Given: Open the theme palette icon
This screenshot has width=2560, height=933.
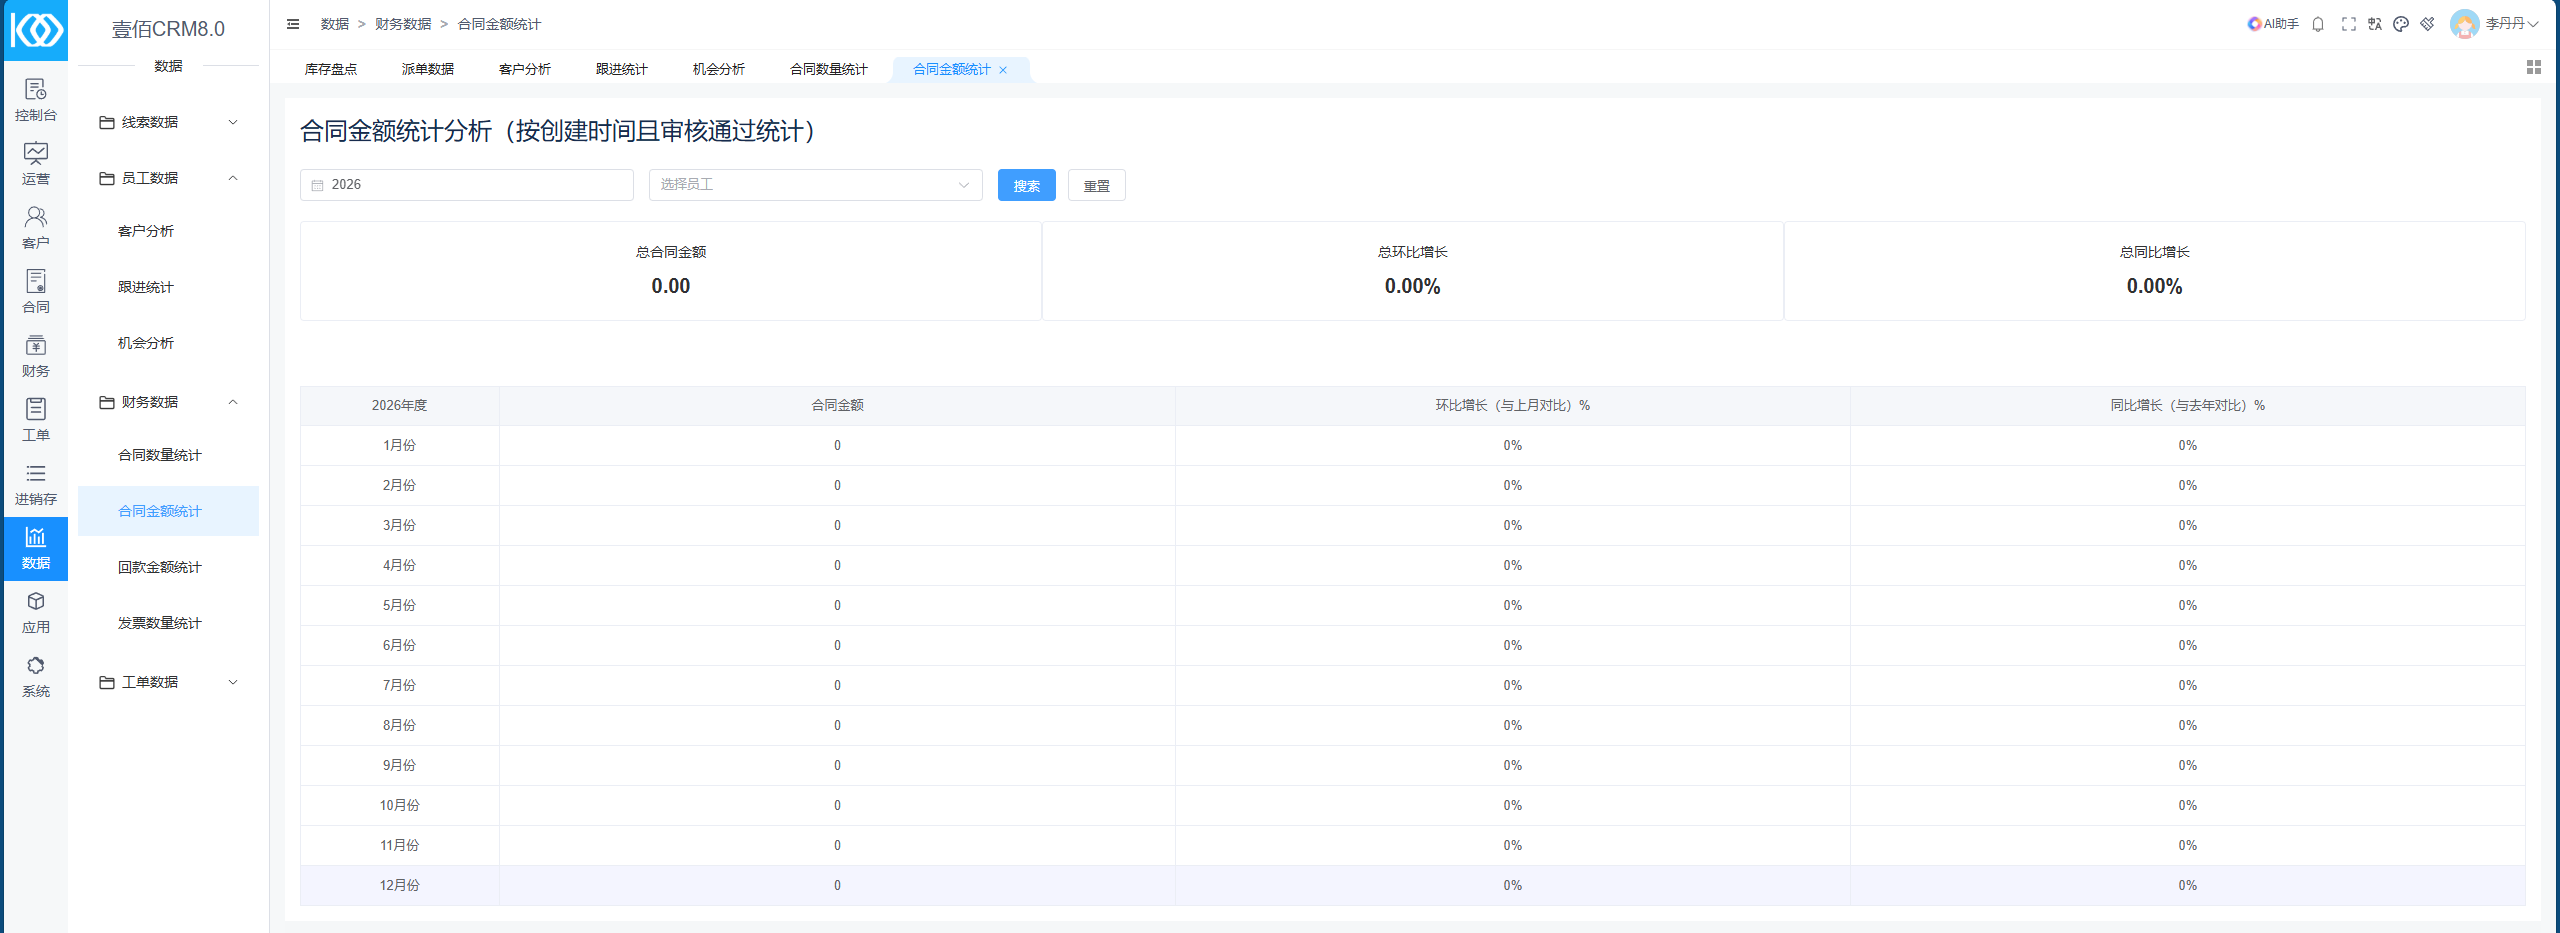Looking at the screenshot, I should click(x=2401, y=24).
